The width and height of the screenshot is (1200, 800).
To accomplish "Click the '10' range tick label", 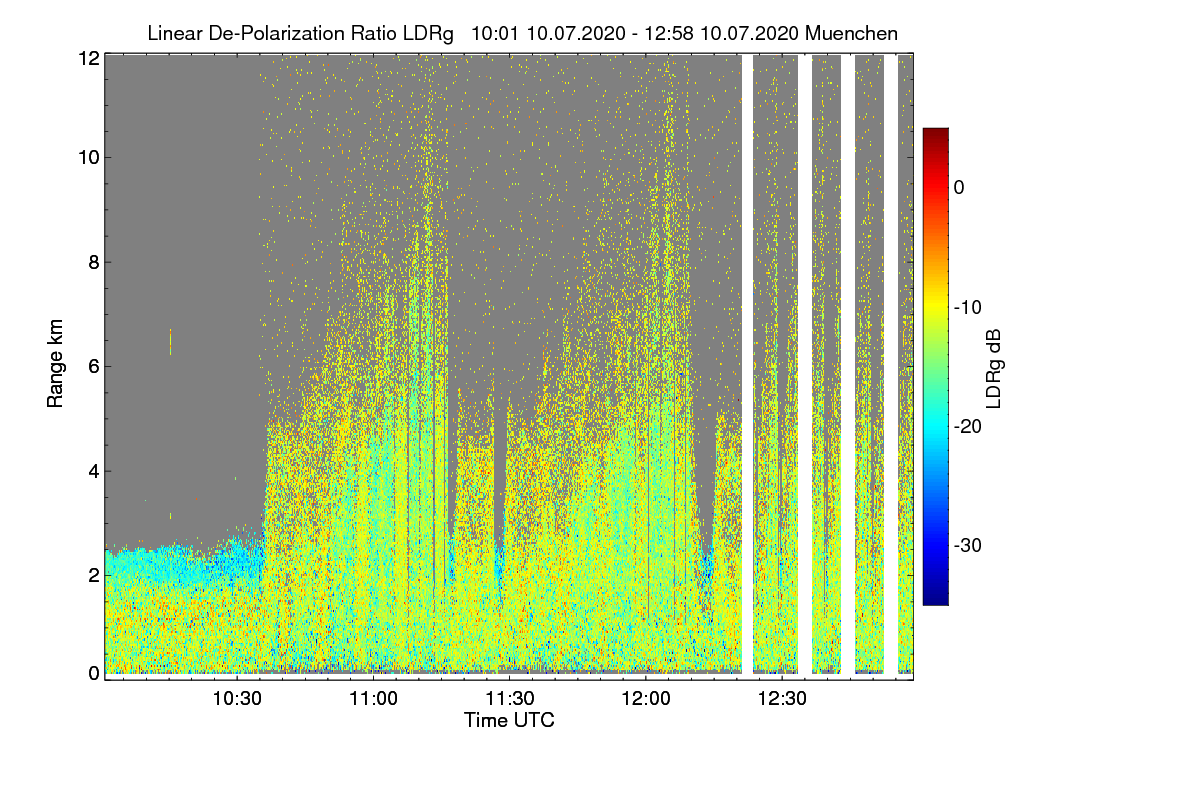I will (x=88, y=157).
